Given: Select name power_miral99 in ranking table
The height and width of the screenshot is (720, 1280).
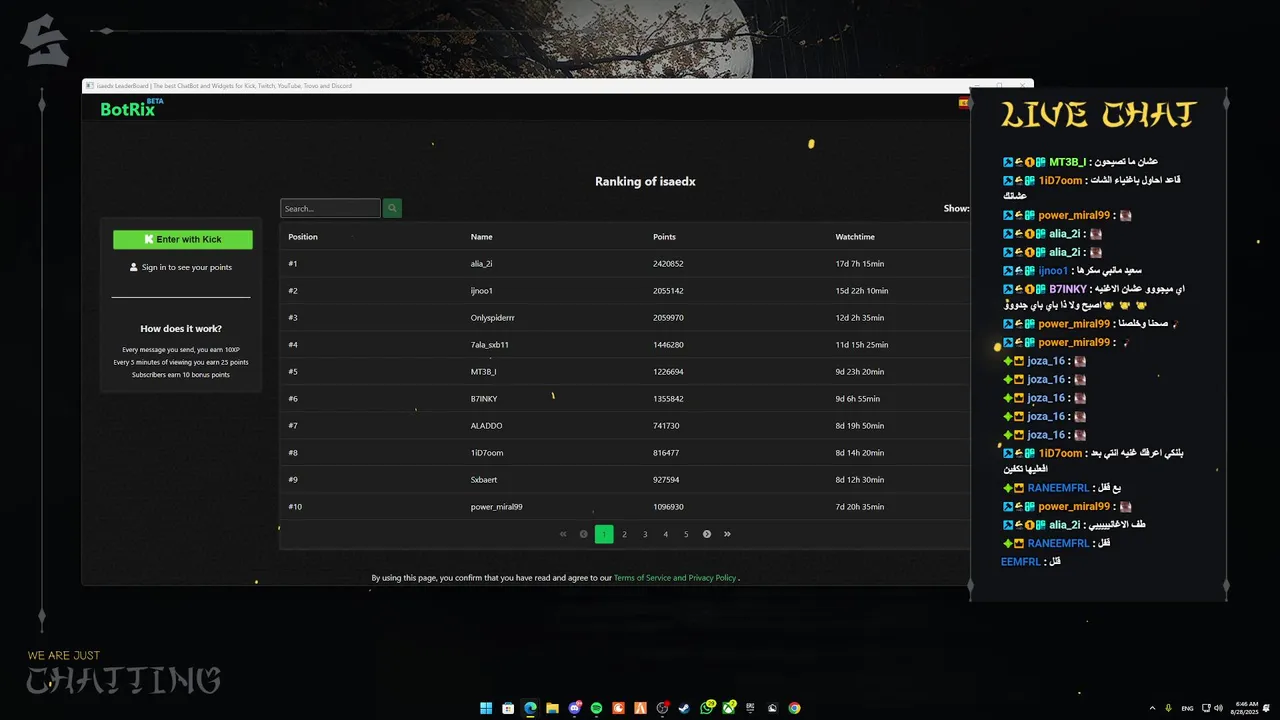Looking at the screenshot, I should coord(497,507).
